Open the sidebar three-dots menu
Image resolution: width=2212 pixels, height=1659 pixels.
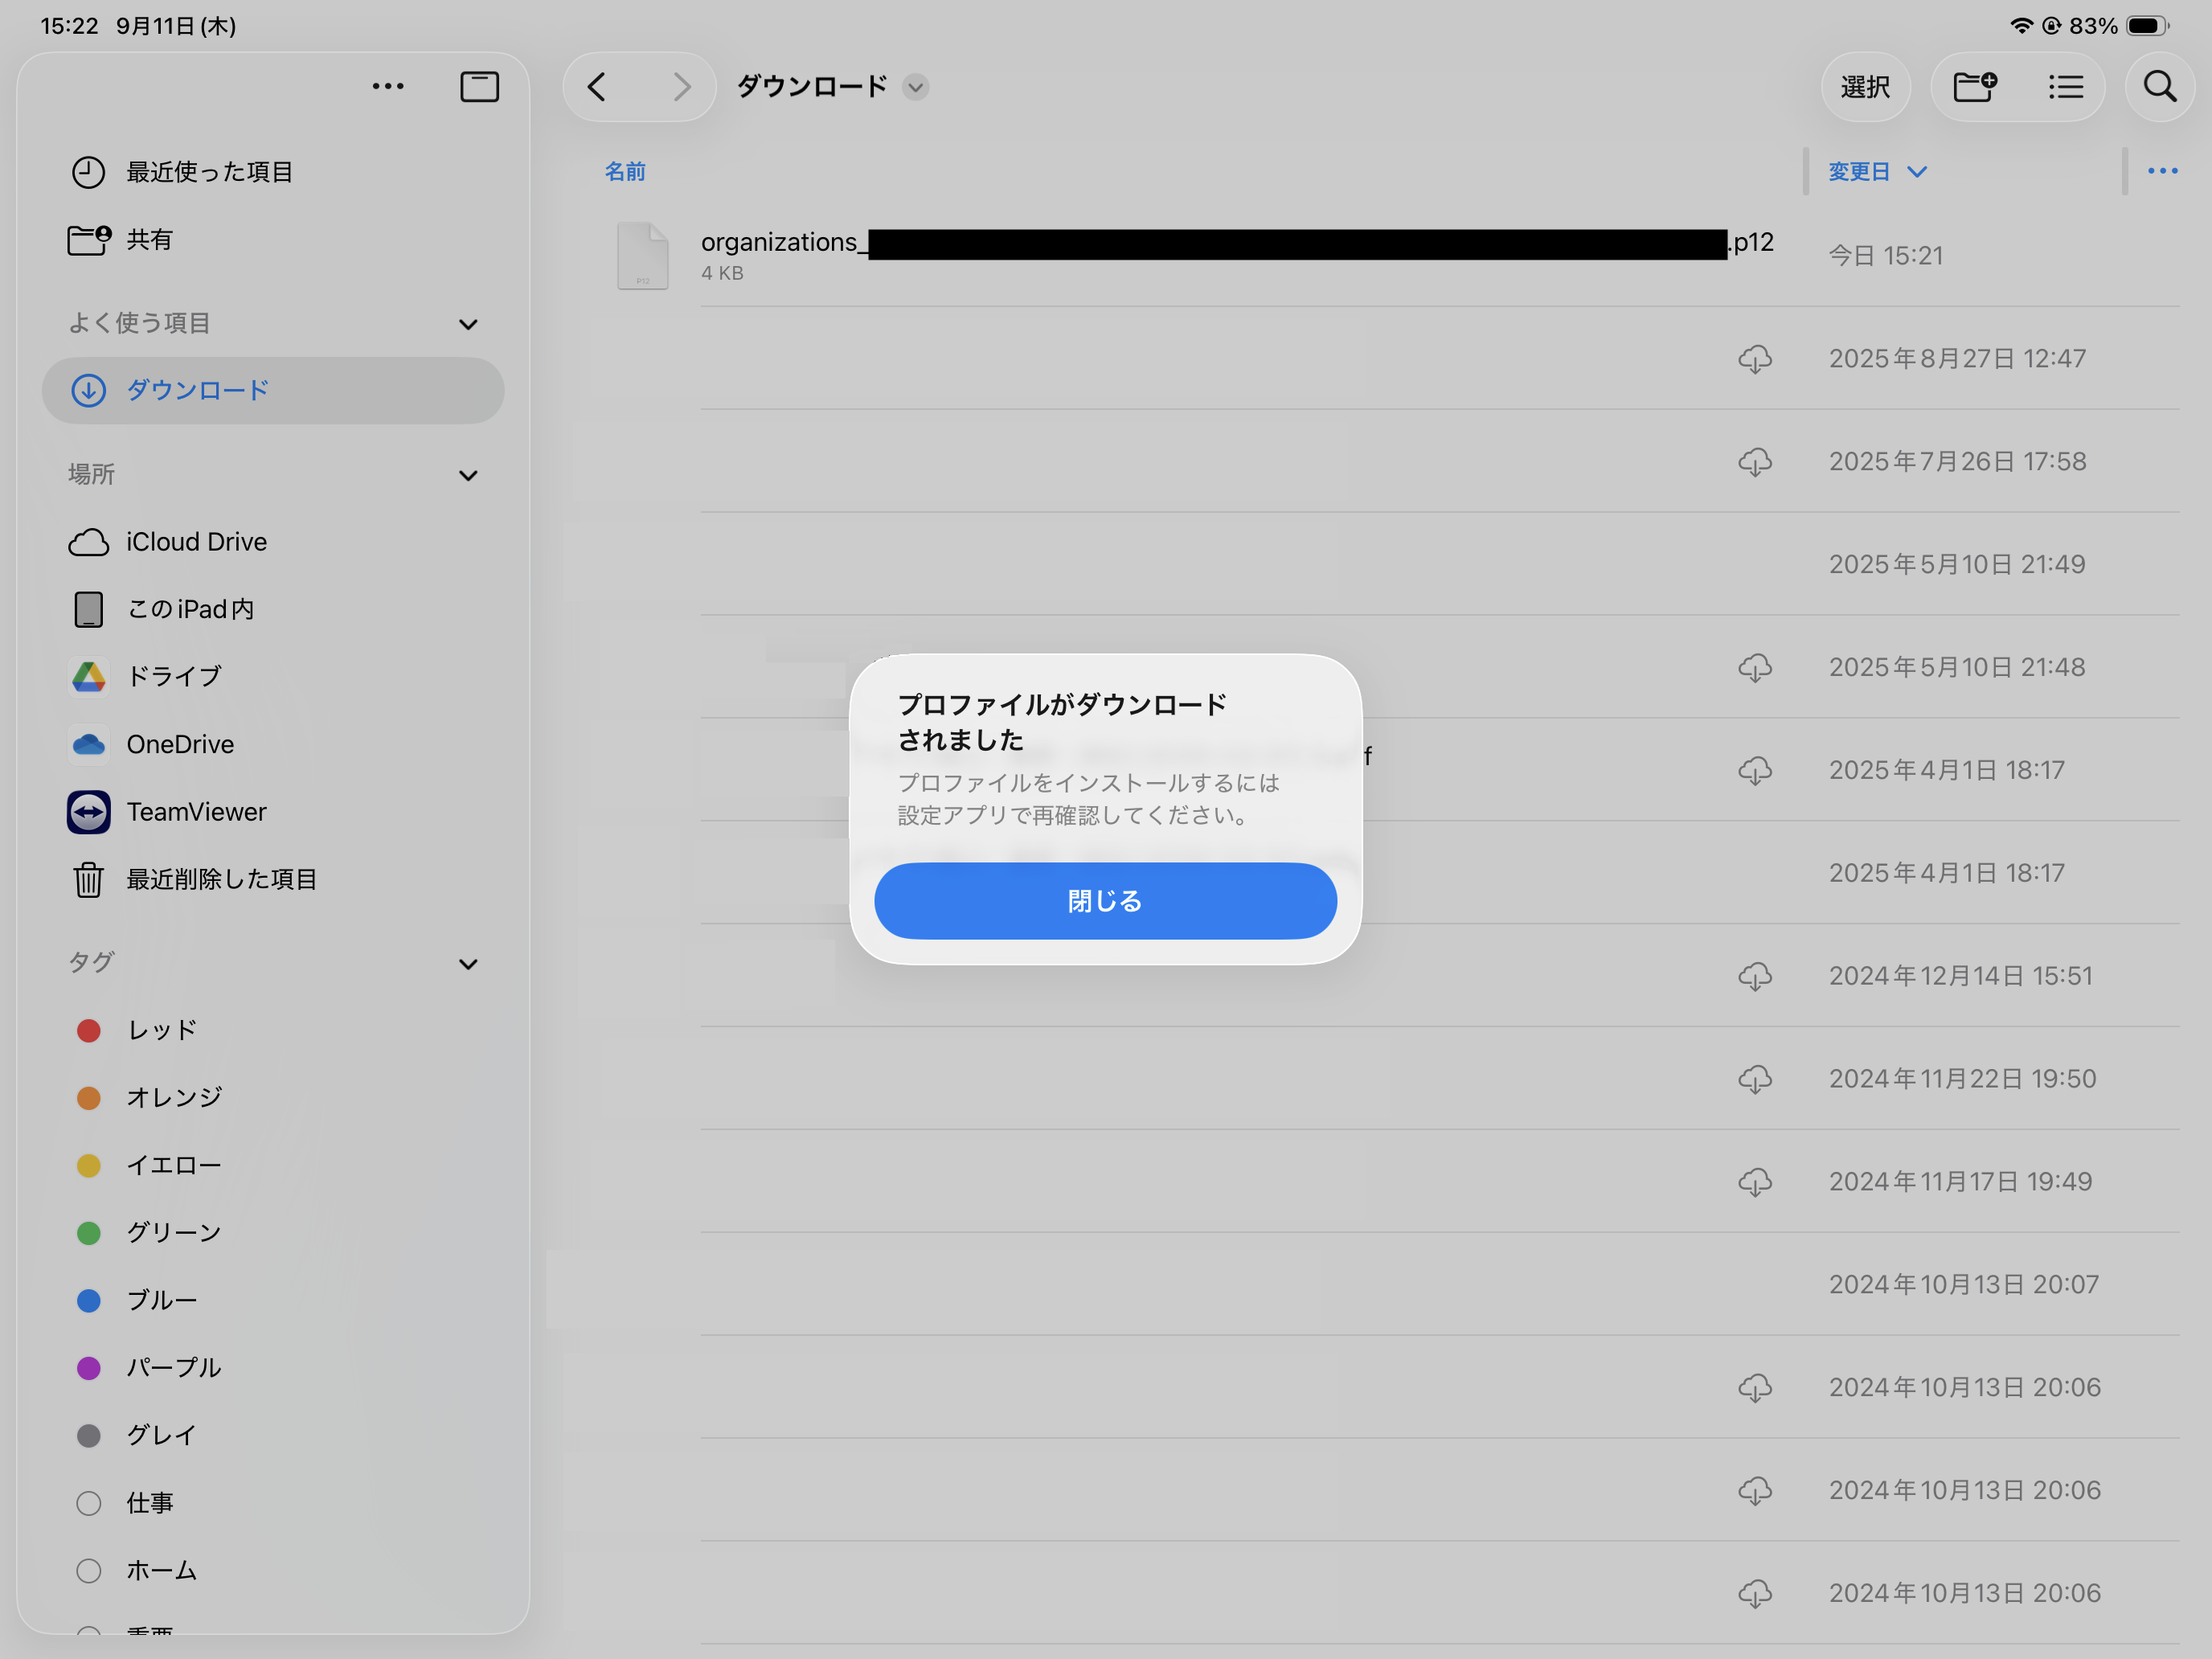tap(388, 87)
